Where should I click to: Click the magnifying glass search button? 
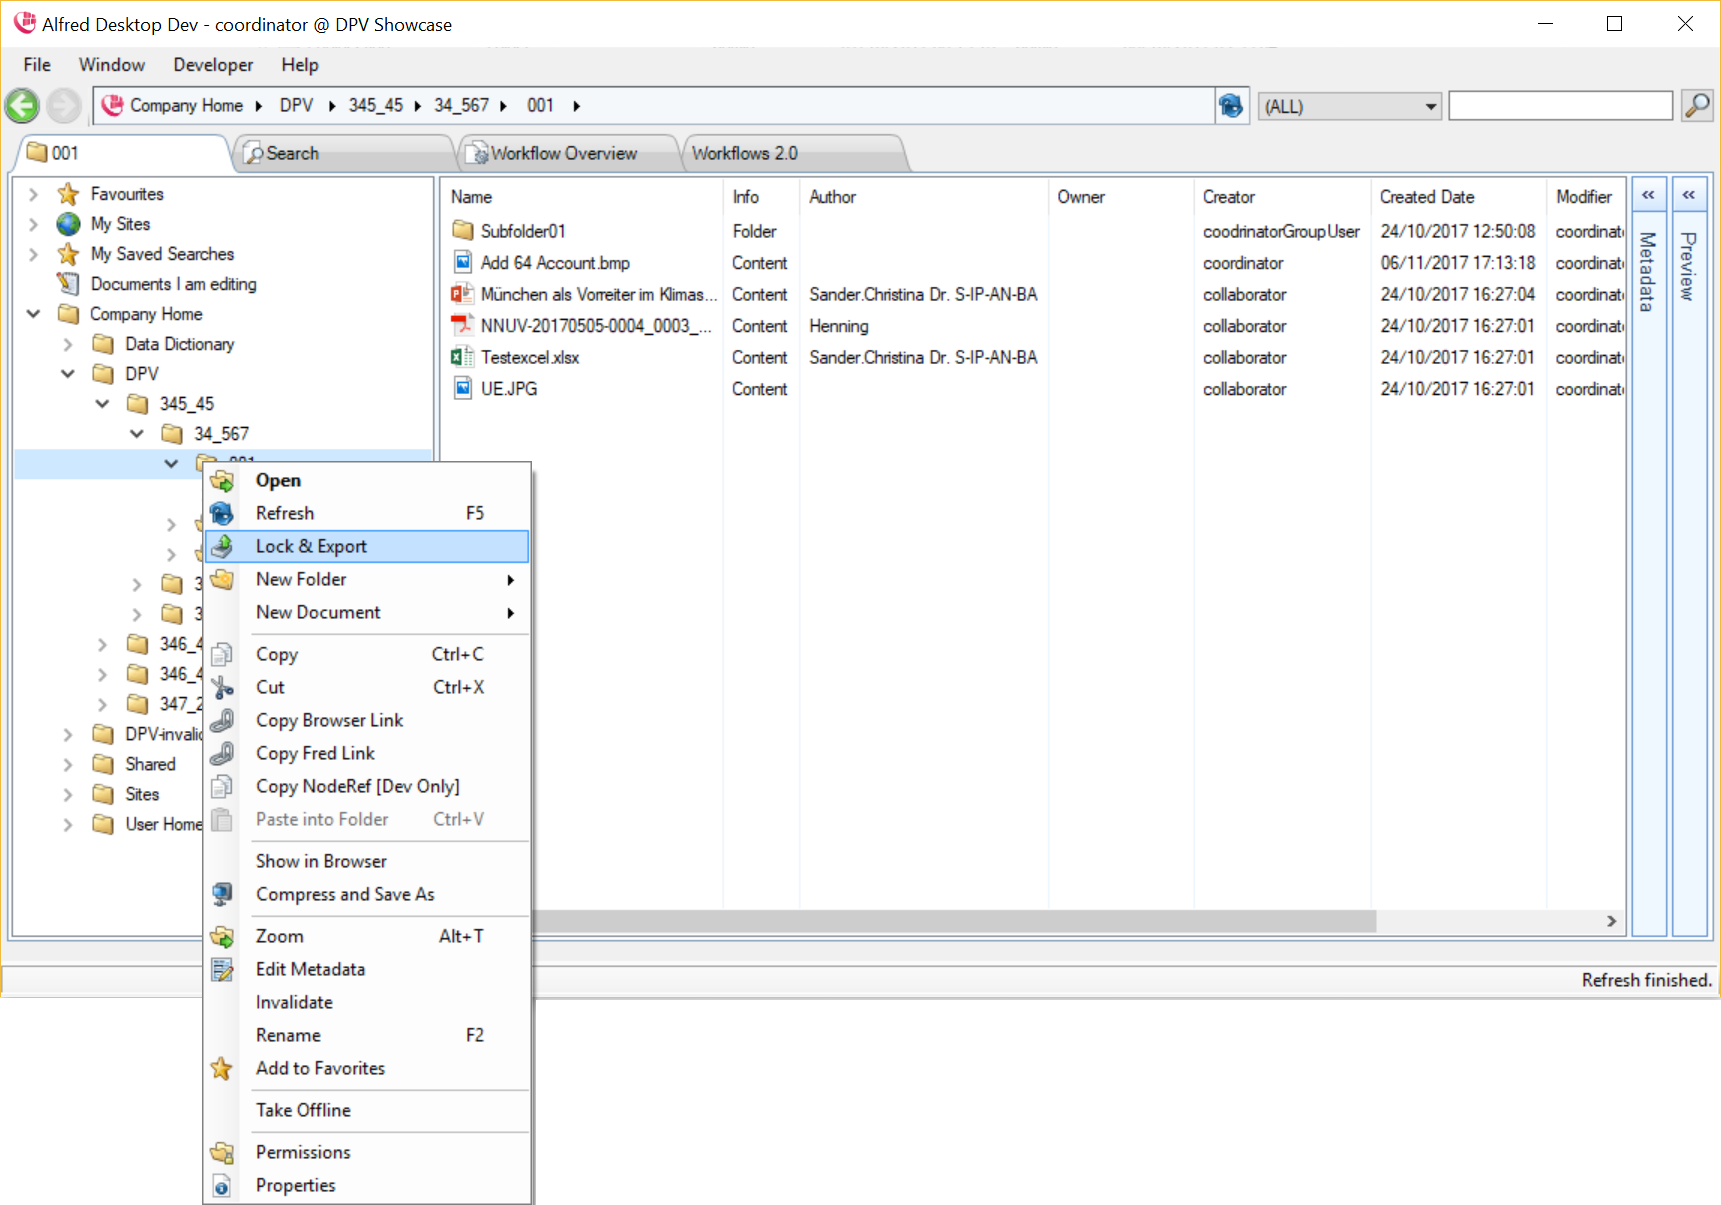(x=1697, y=106)
